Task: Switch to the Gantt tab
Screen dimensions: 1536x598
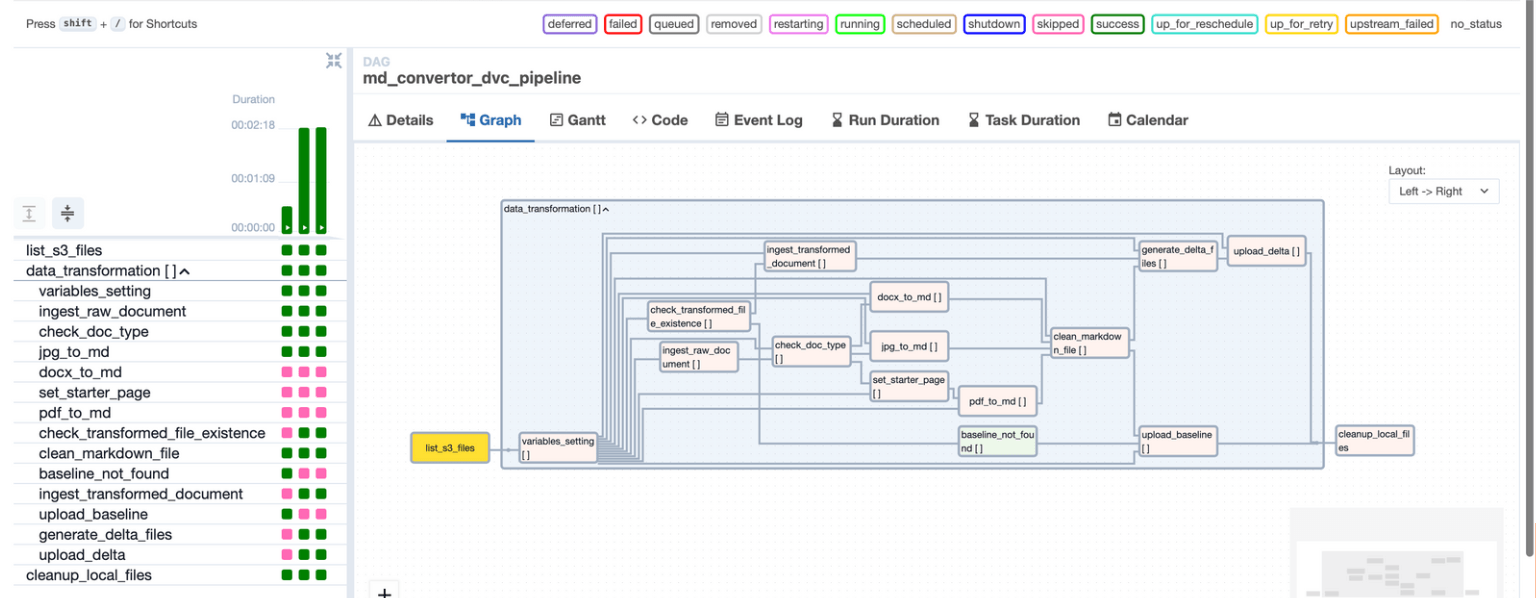Action: click(x=578, y=119)
